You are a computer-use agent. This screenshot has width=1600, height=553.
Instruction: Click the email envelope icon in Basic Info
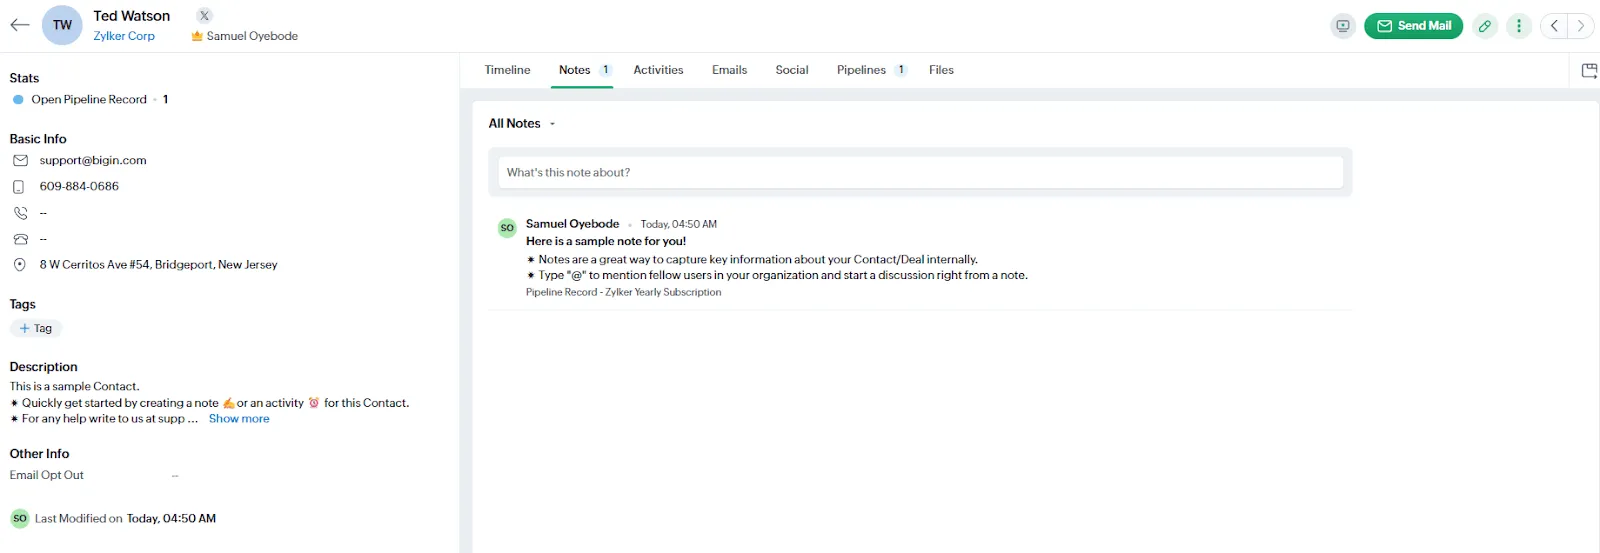tap(20, 160)
